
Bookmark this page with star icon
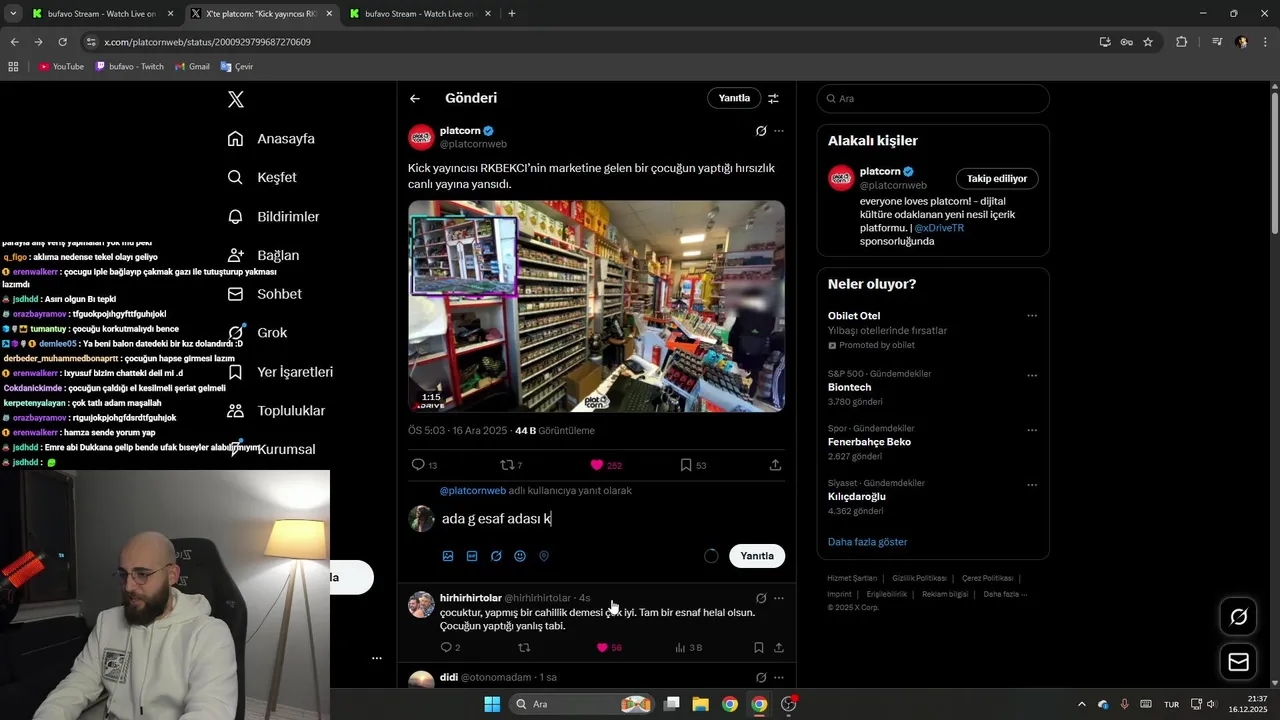[x=1148, y=42]
